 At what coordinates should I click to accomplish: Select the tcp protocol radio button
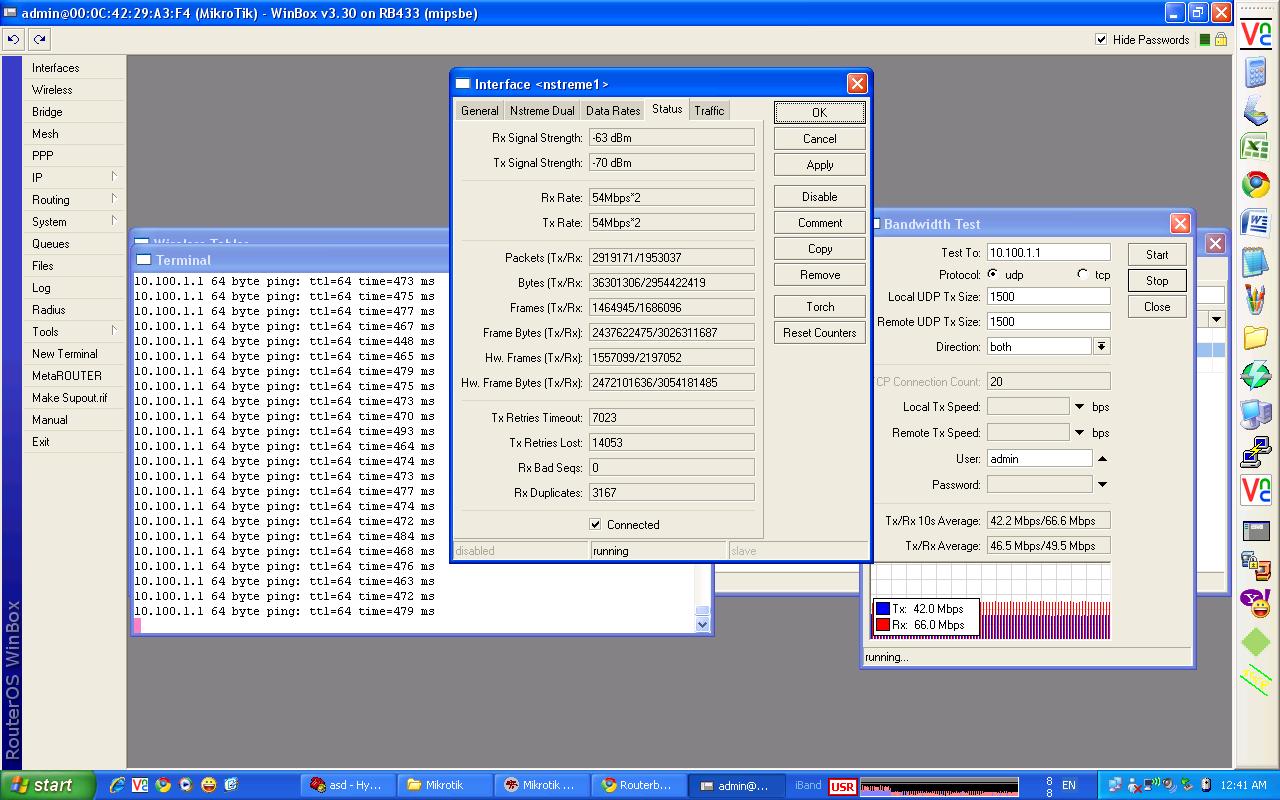pyautogui.click(x=1083, y=274)
